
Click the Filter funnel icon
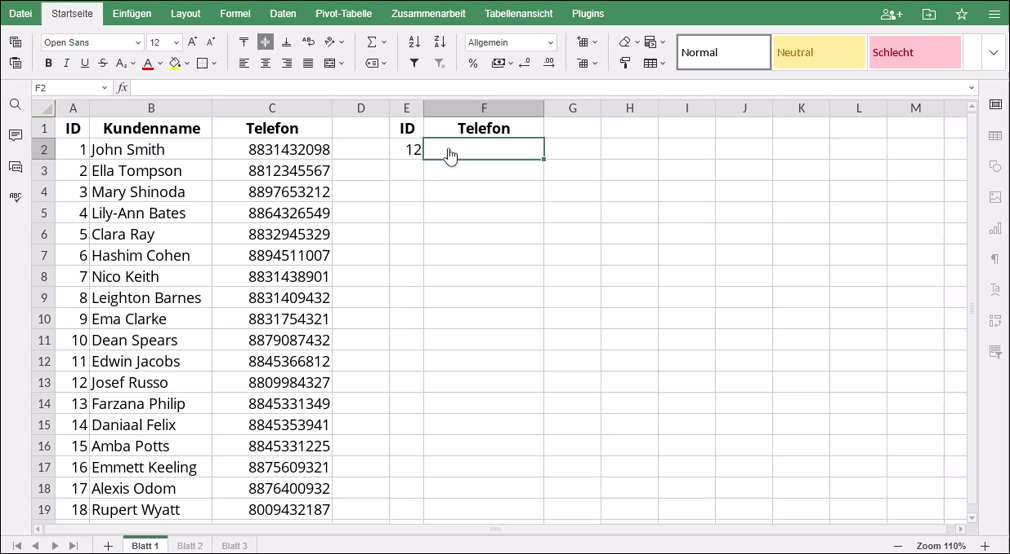pos(414,63)
